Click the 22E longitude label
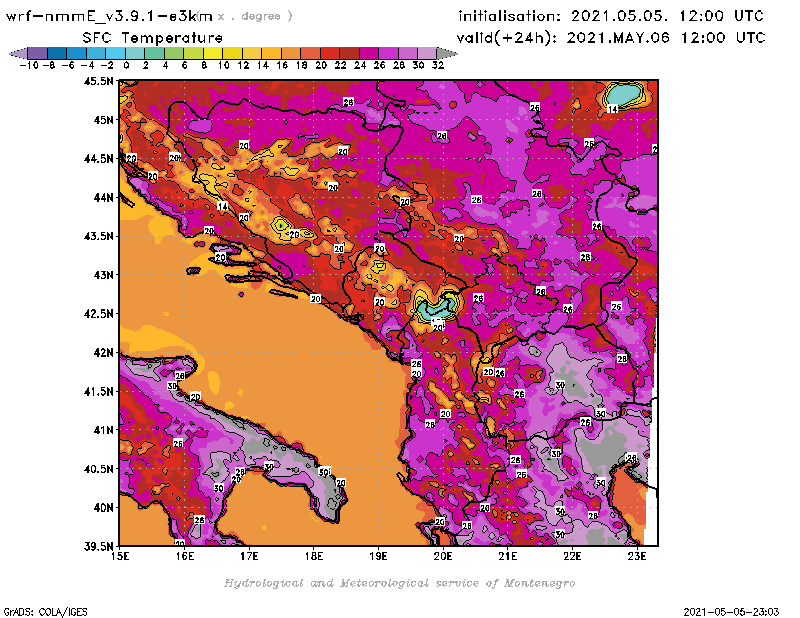 572,556
